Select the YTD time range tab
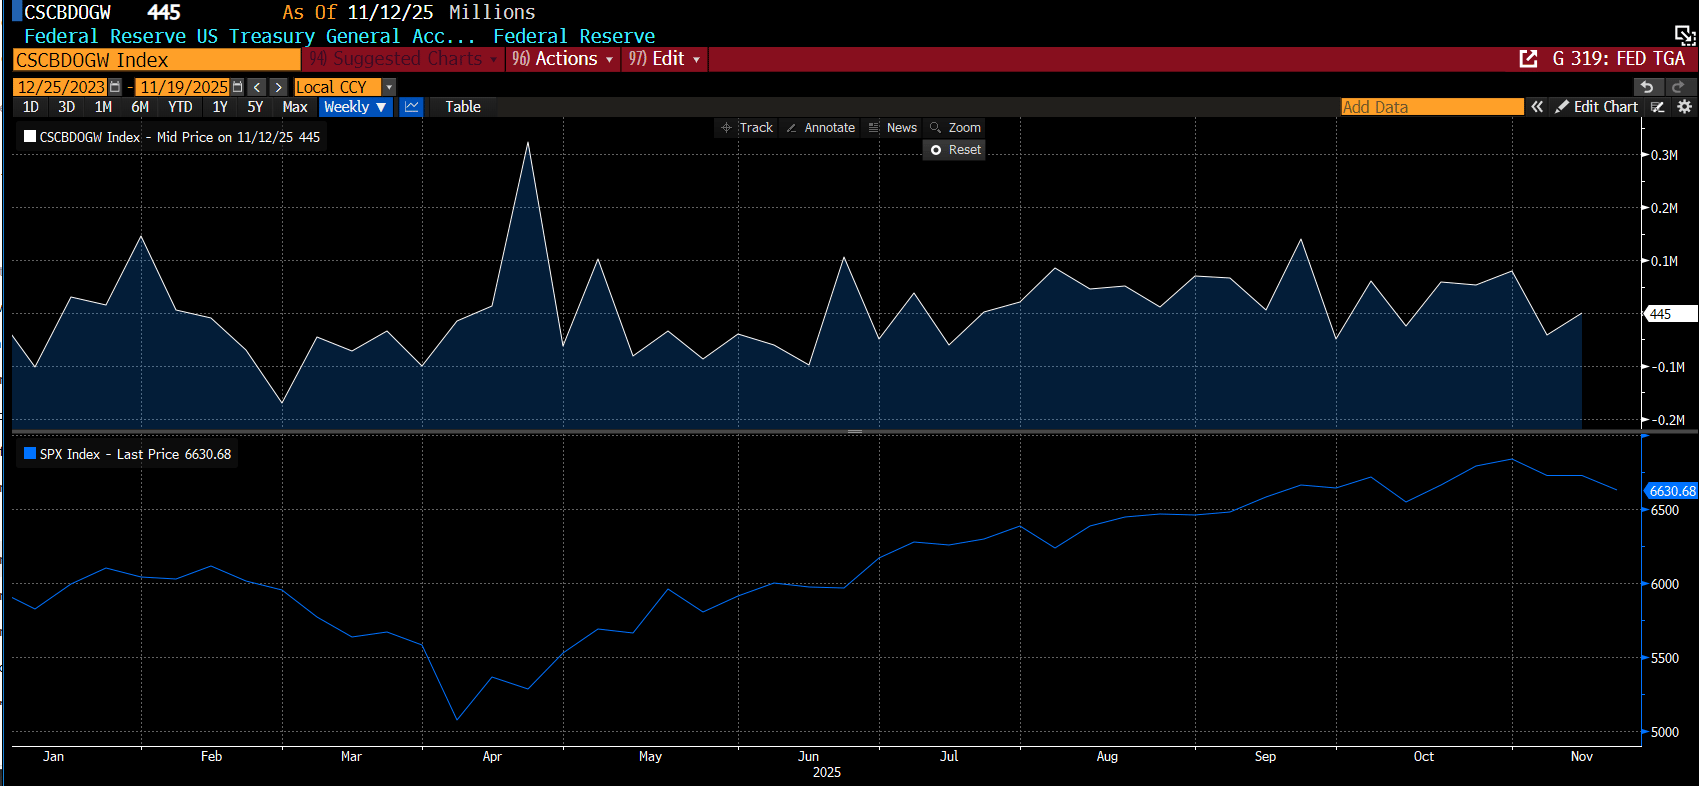This screenshot has width=1699, height=786. [x=180, y=107]
